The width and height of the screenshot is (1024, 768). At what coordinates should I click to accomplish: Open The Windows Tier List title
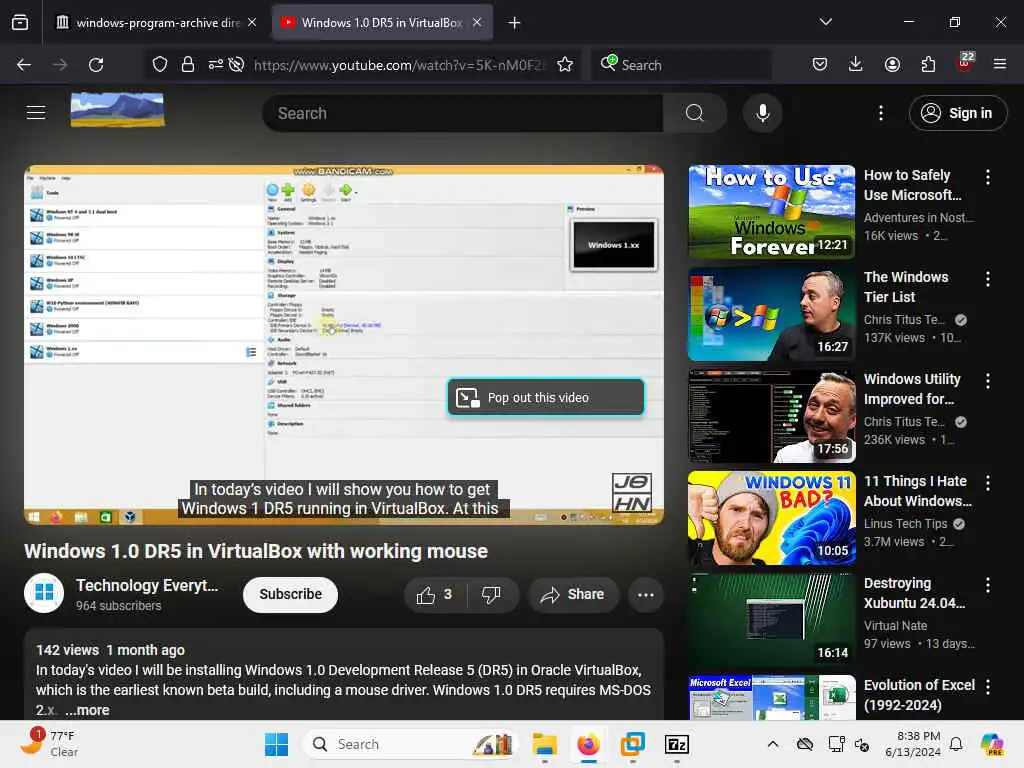[x=906, y=287]
